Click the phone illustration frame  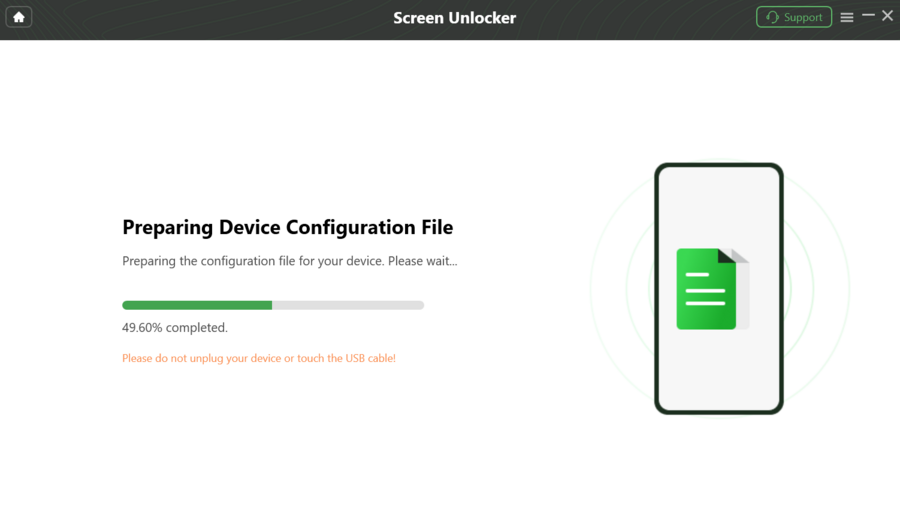pos(719,288)
